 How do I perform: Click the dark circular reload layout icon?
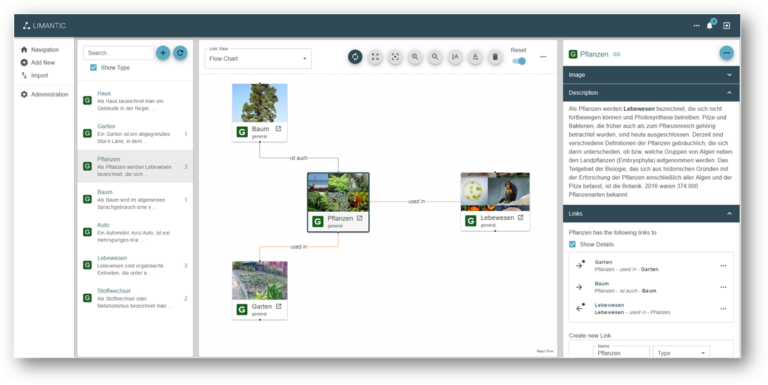coord(355,57)
